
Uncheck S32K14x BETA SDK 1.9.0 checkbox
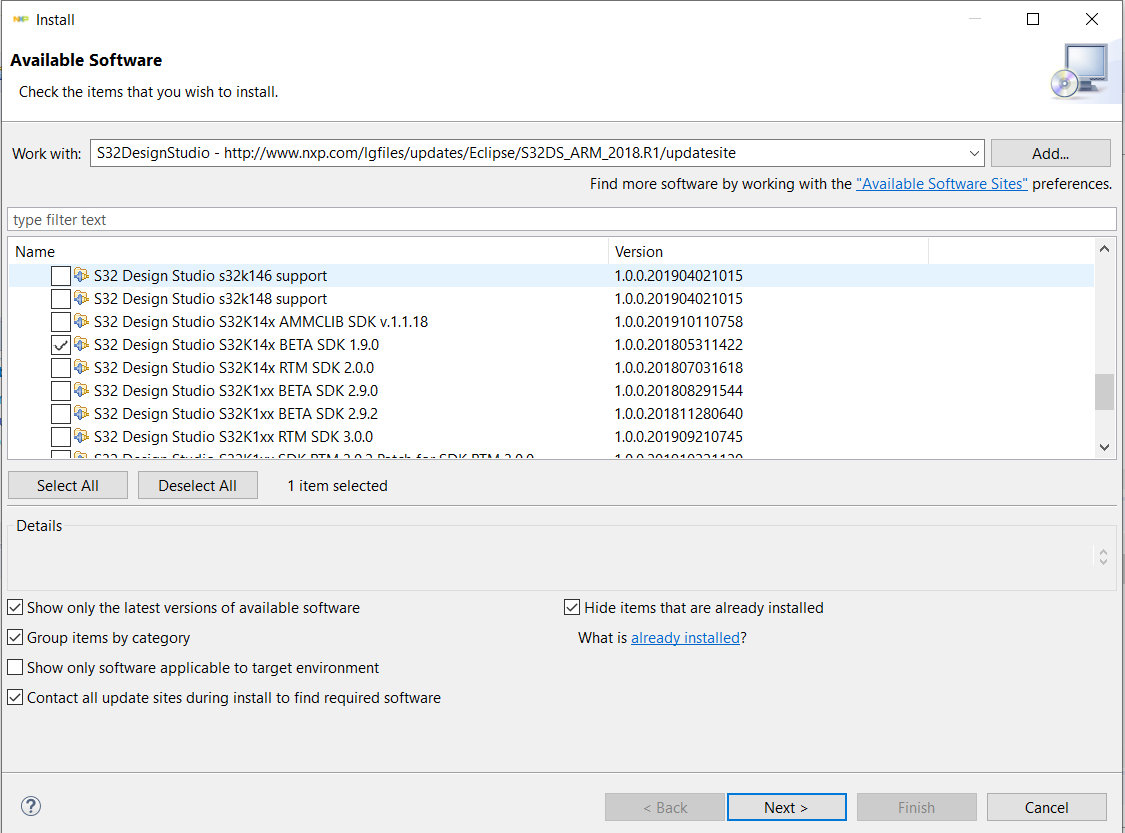[x=61, y=345]
